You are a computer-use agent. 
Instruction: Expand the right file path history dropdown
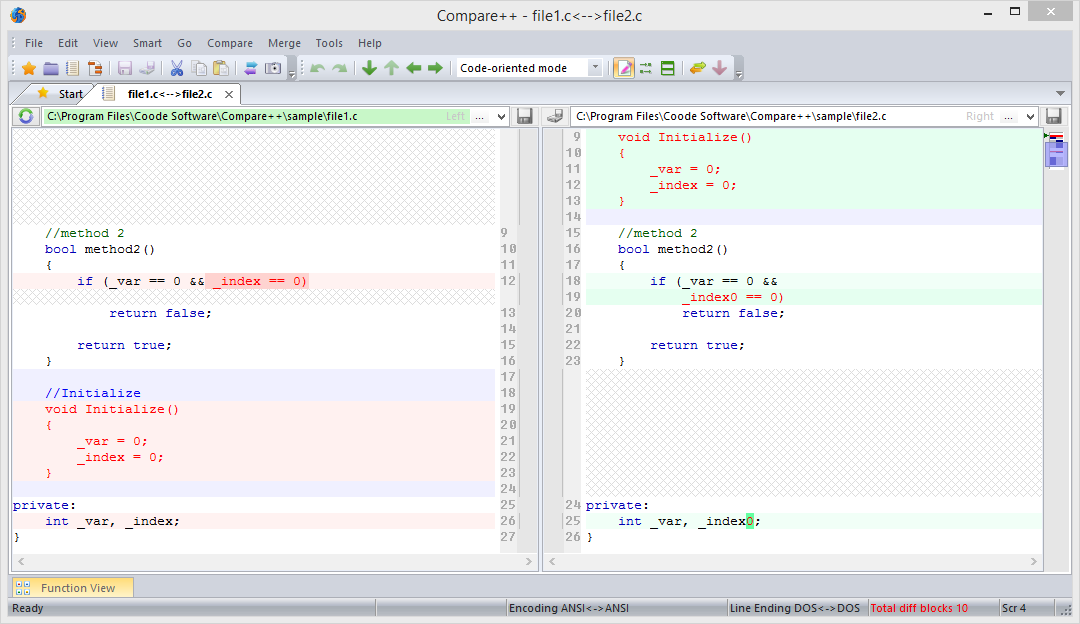pos(1031,116)
